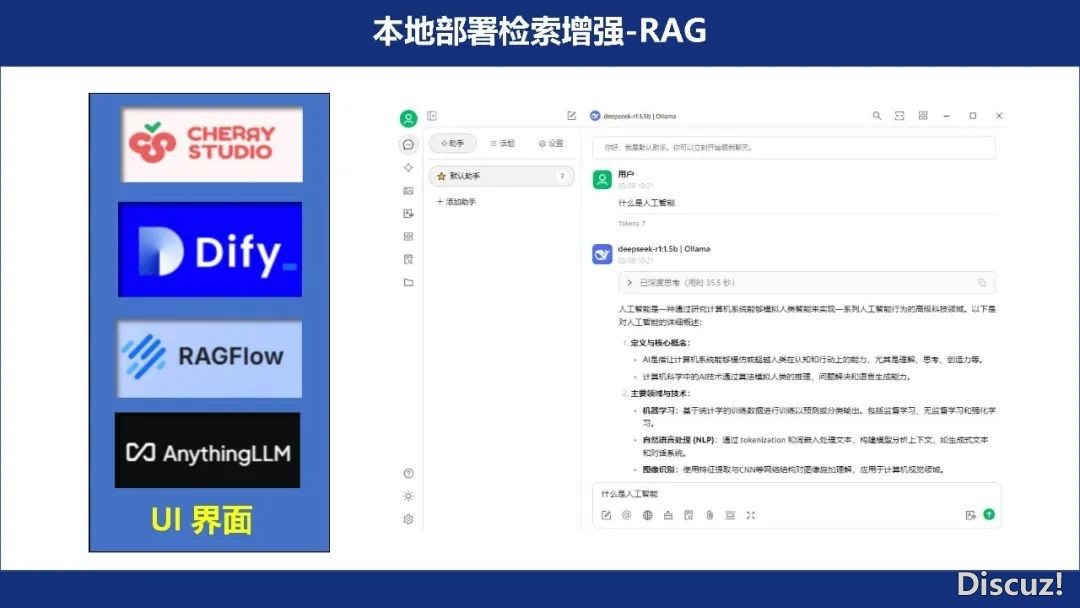This screenshot has height=608, width=1080.
Task: Click the icon after the globe
Action: 668,515
